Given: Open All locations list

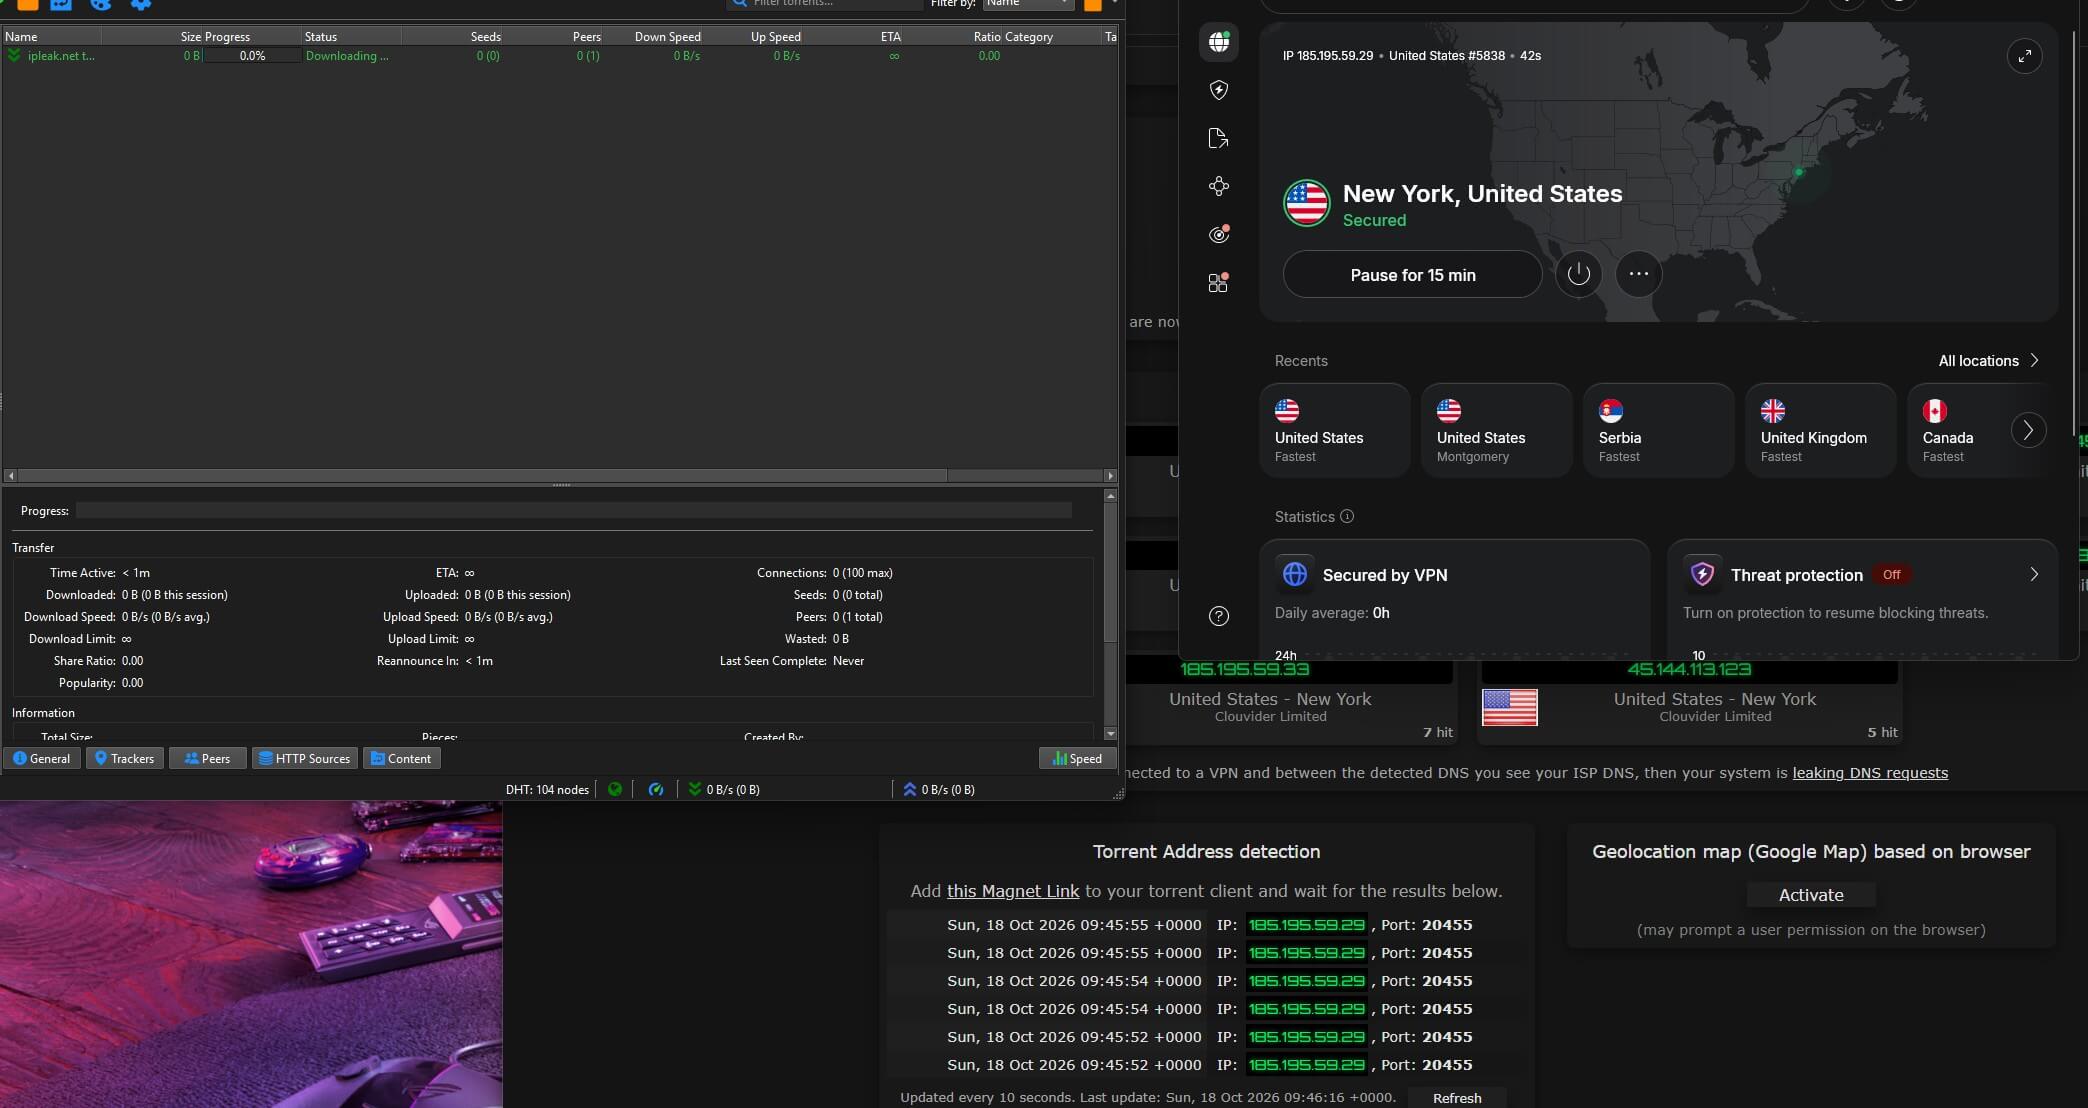Looking at the screenshot, I should click(x=1988, y=361).
